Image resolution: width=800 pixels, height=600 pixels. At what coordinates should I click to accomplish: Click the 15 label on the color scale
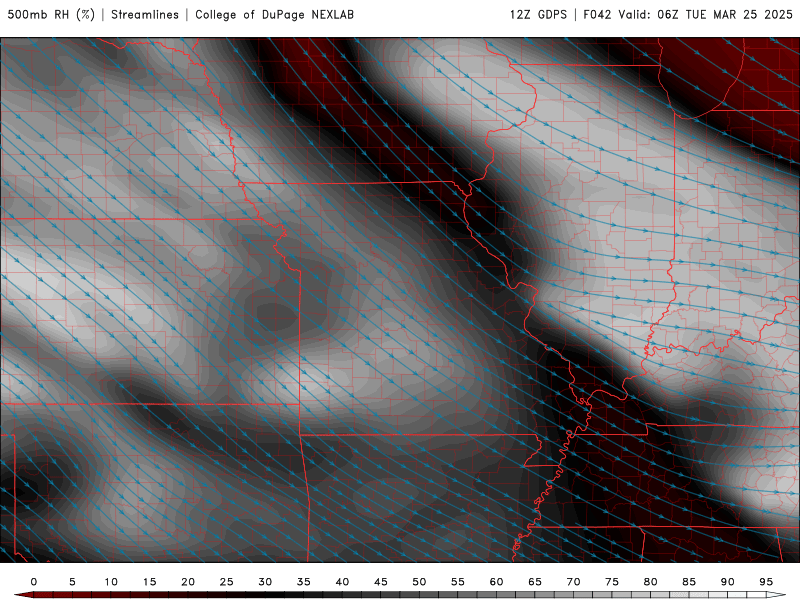(x=149, y=582)
